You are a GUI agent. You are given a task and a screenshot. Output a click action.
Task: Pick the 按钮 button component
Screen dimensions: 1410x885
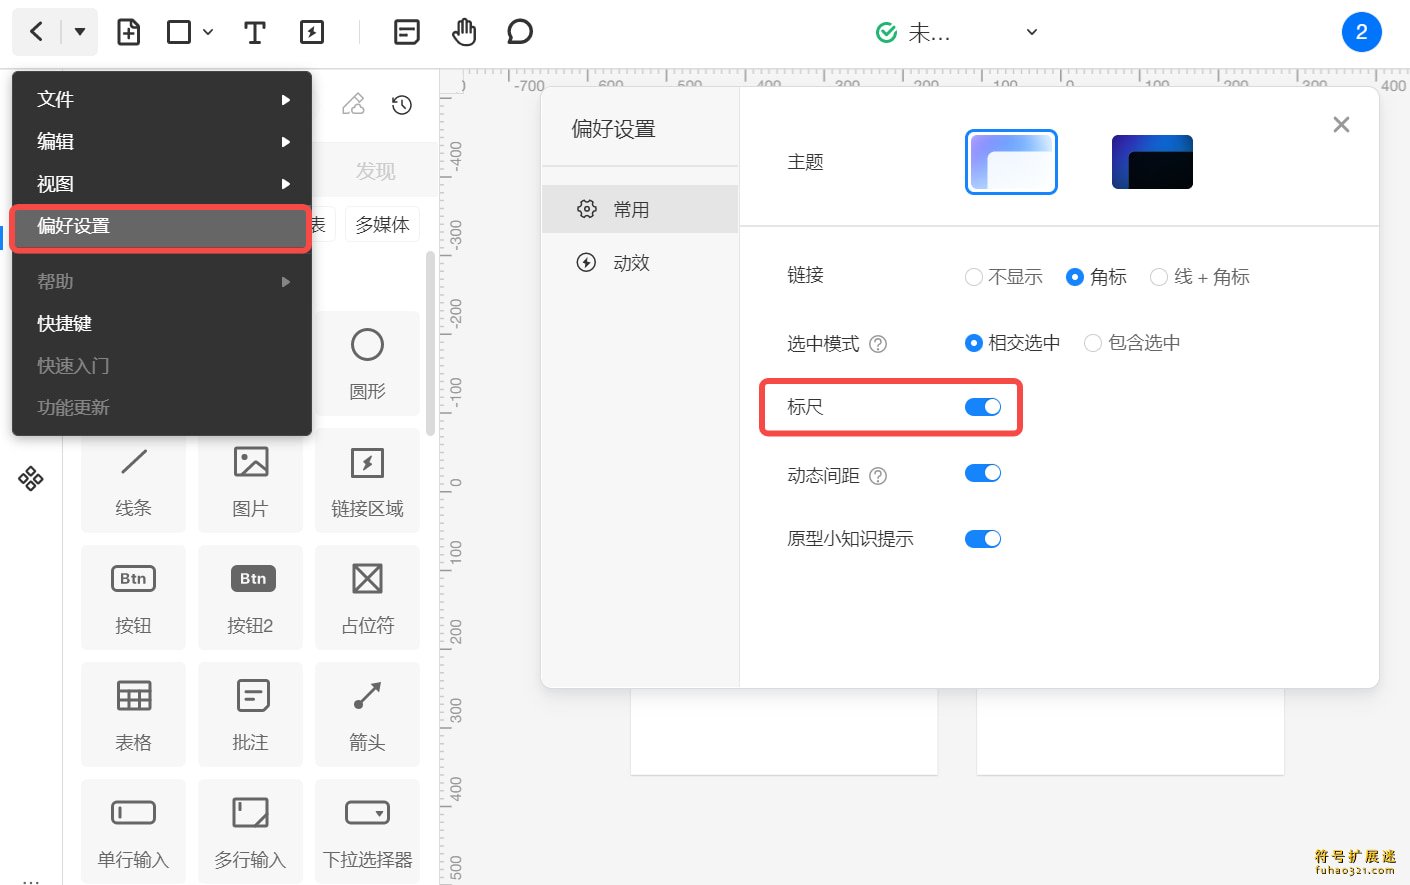tap(133, 597)
